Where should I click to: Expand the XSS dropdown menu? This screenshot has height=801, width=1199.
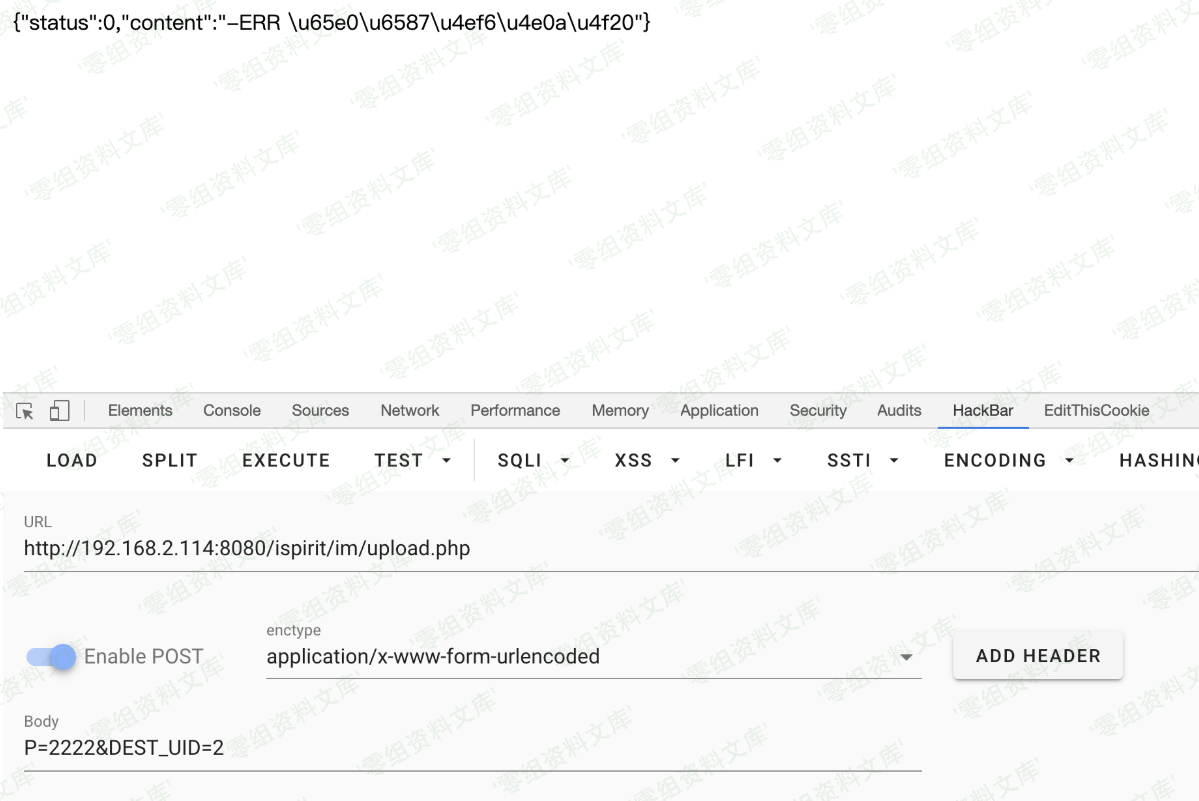coord(646,460)
